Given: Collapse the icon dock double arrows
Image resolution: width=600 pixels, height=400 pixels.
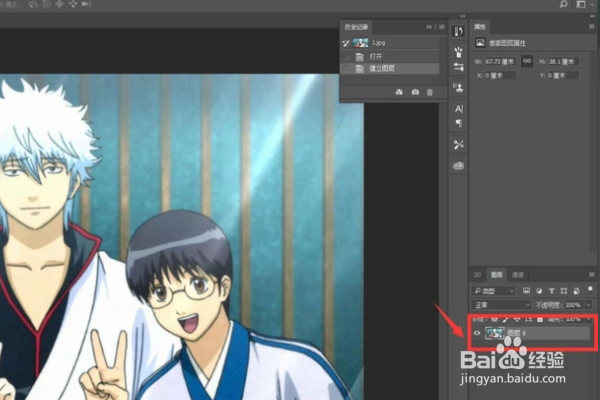Looking at the screenshot, I should tap(463, 16).
